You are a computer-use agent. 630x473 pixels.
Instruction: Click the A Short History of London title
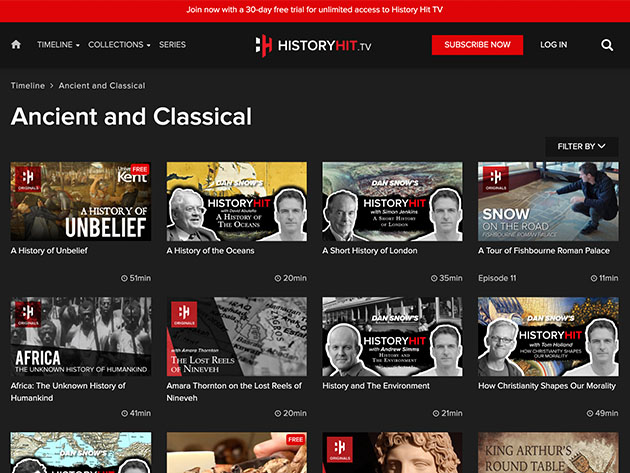(370, 251)
